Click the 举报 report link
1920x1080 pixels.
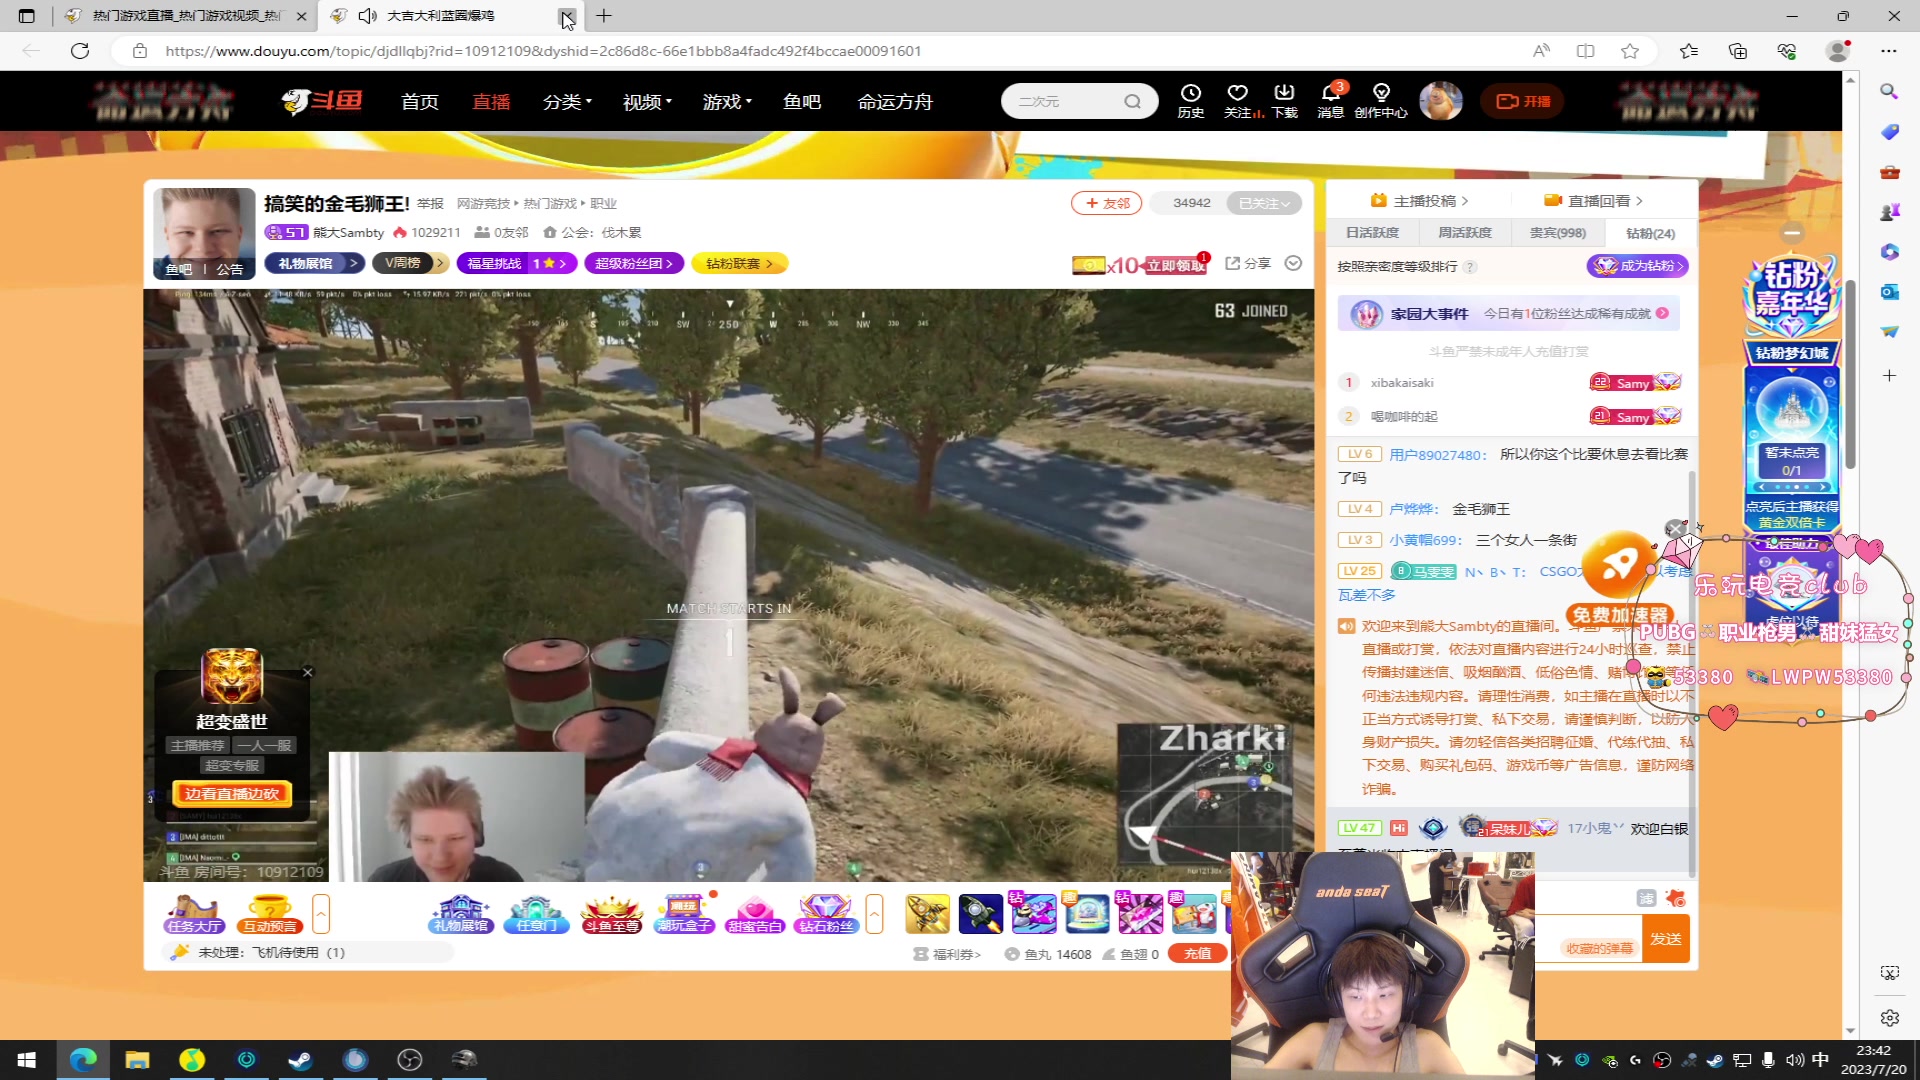click(x=430, y=203)
